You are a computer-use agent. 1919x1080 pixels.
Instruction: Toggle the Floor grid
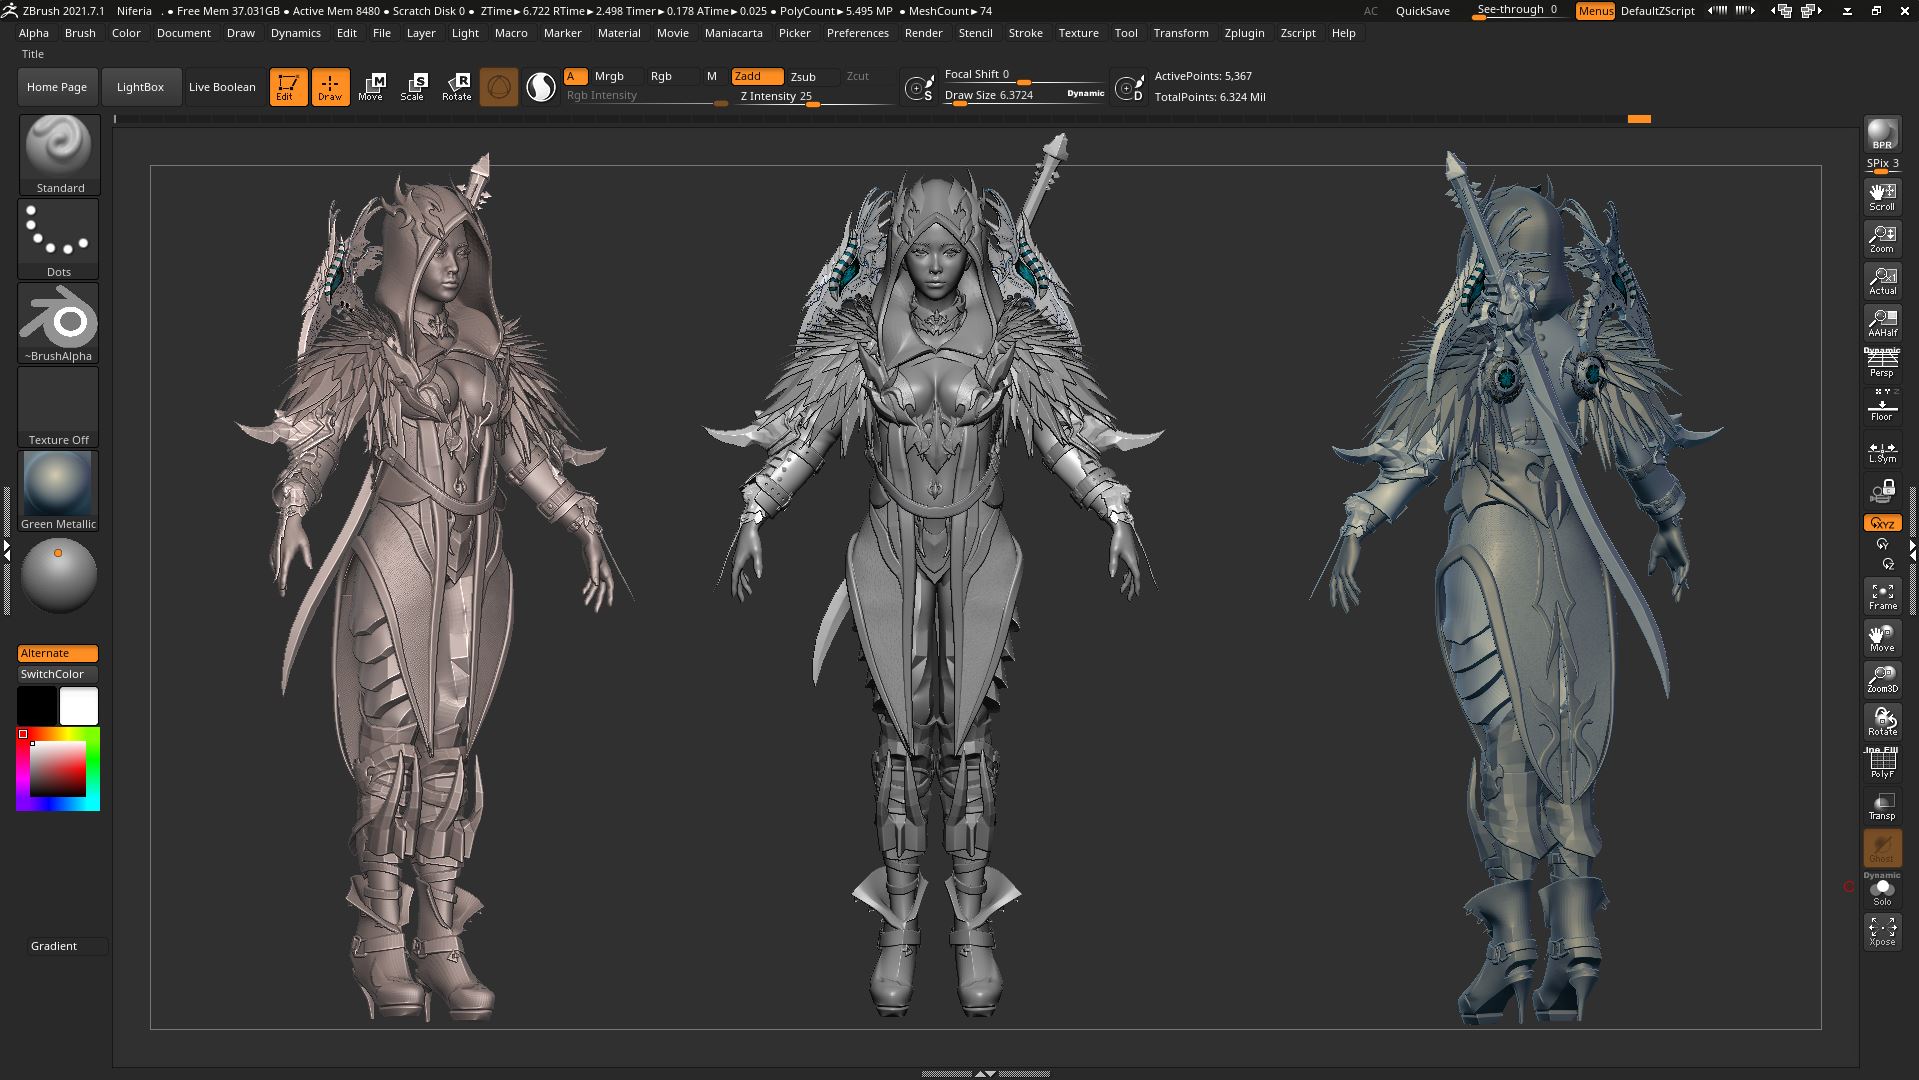pyautogui.click(x=1882, y=406)
